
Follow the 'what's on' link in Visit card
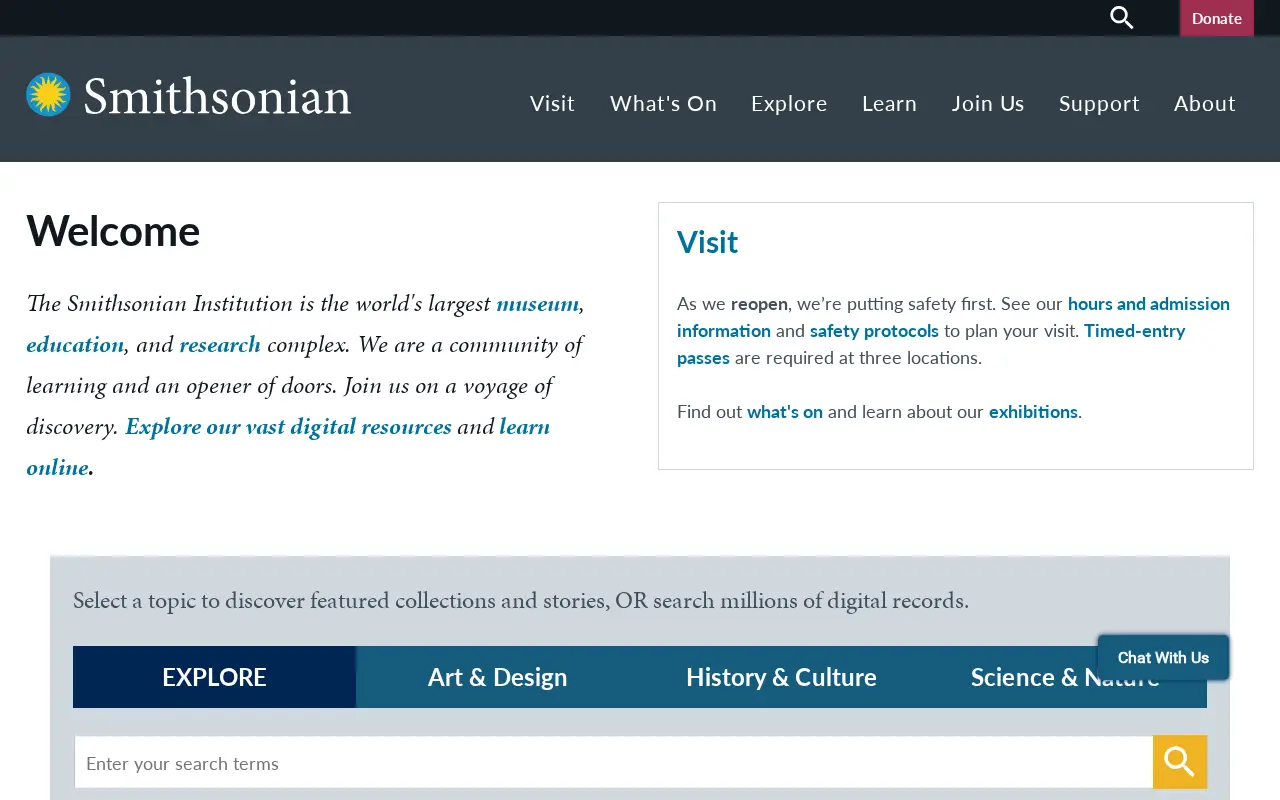click(x=785, y=411)
